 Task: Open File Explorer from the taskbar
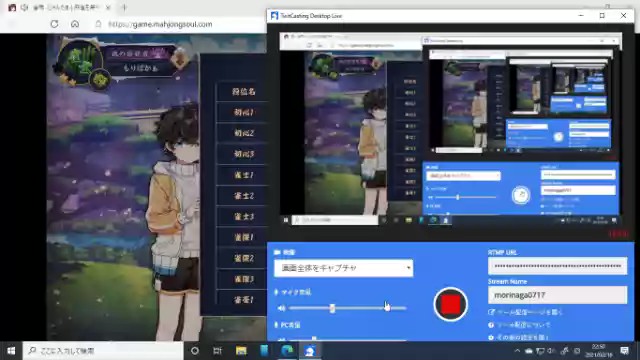point(241,351)
